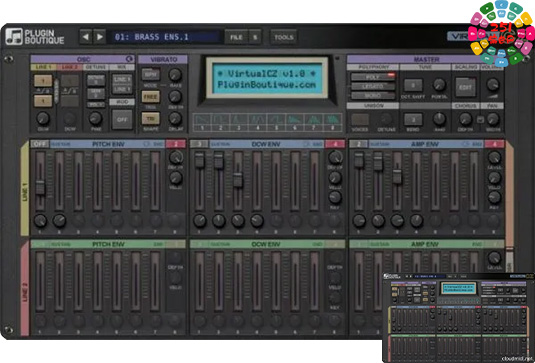The height and width of the screenshot is (363, 535).
Task: Adjust the Vibrato DELAY knob
Action: pos(175,118)
